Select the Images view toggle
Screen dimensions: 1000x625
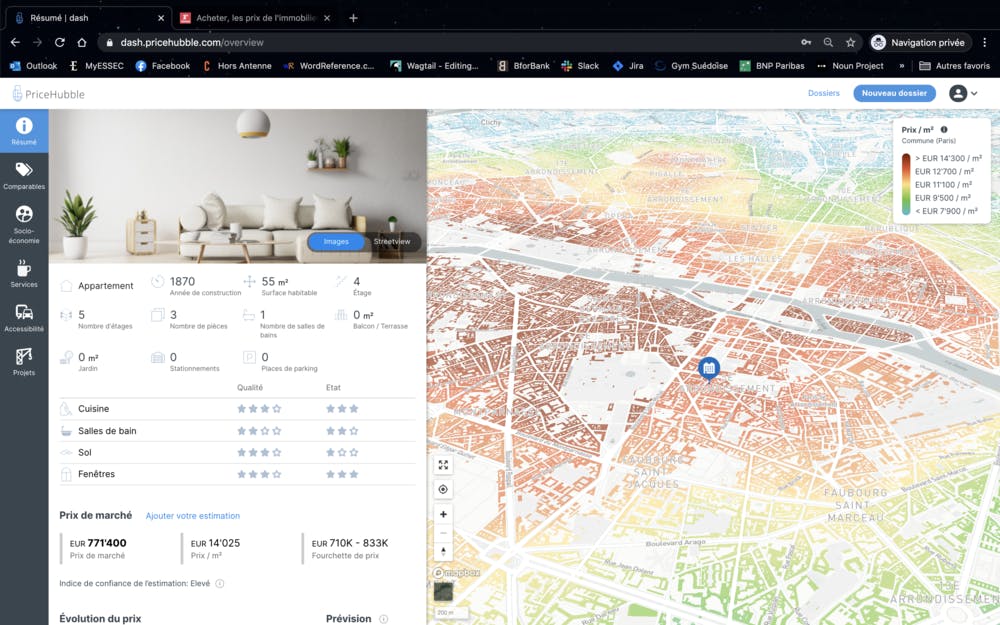[336, 242]
